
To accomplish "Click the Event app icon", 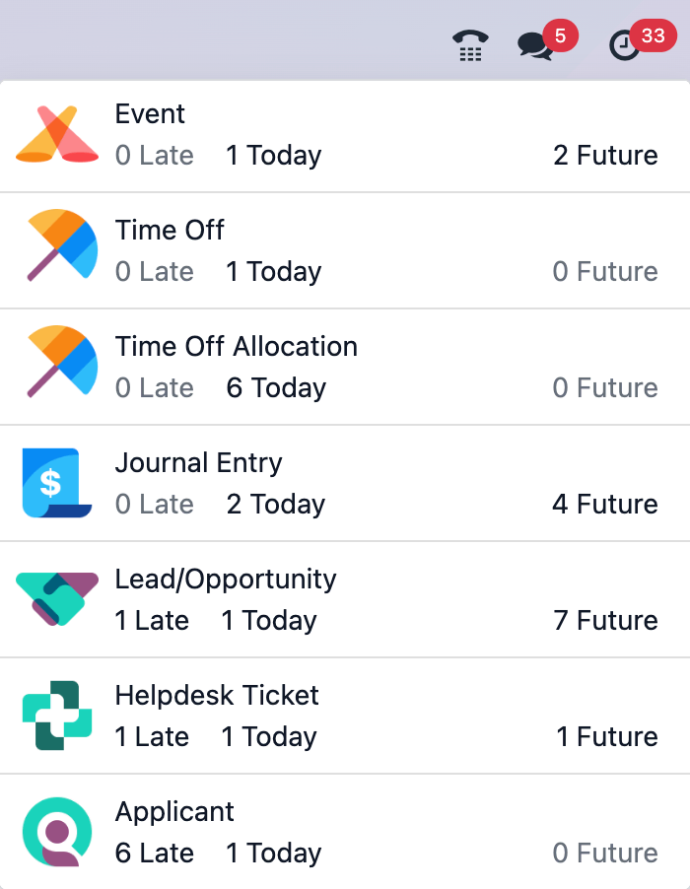I will tap(57, 136).
